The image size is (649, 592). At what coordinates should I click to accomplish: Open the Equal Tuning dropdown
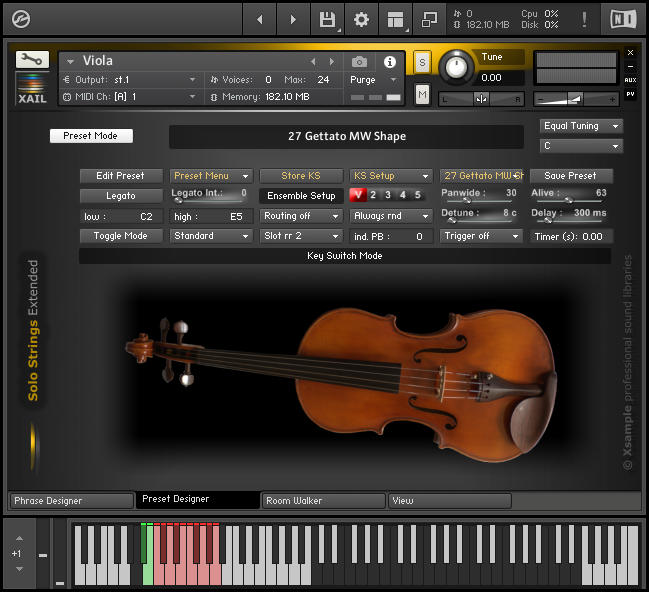click(x=581, y=126)
